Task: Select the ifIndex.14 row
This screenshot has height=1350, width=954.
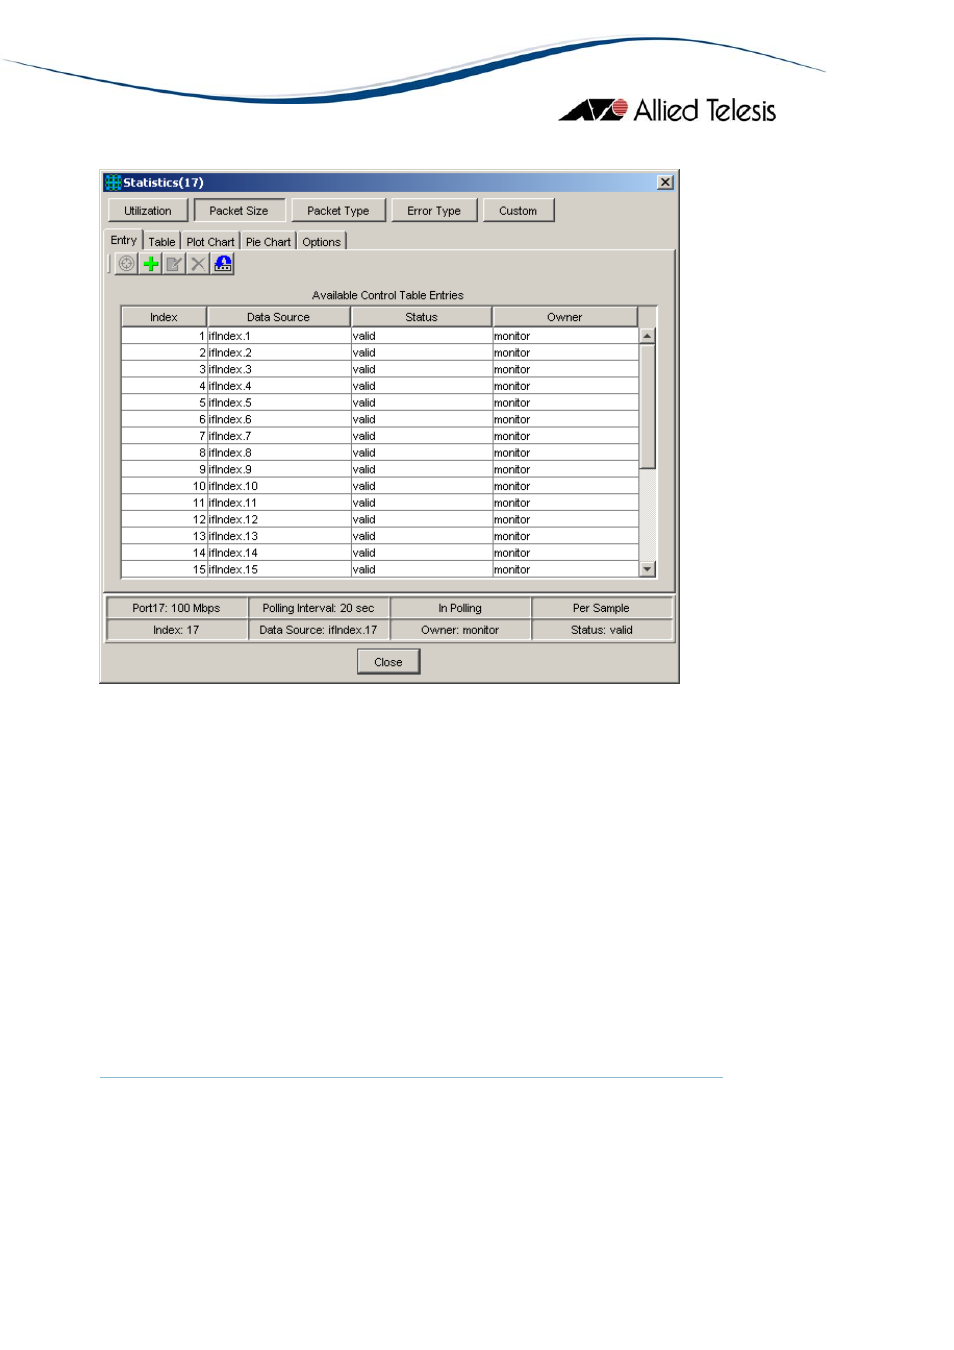Action: click(x=380, y=553)
